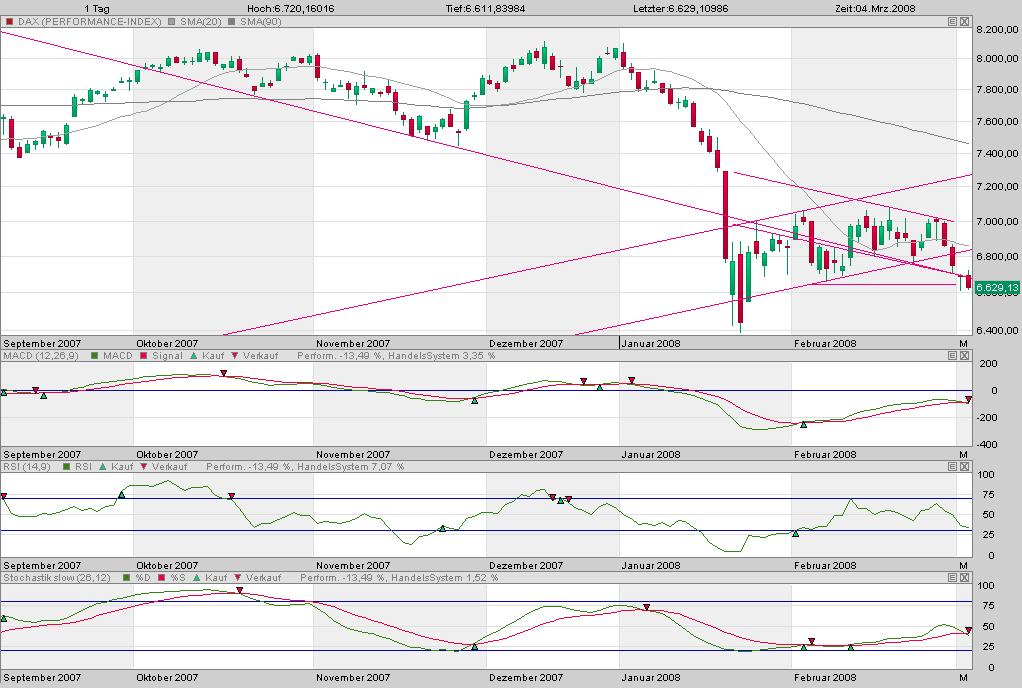Select the Stochastik sell marker near Januar 2008
The height and width of the screenshot is (688, 1022).
tap(647, 607)
